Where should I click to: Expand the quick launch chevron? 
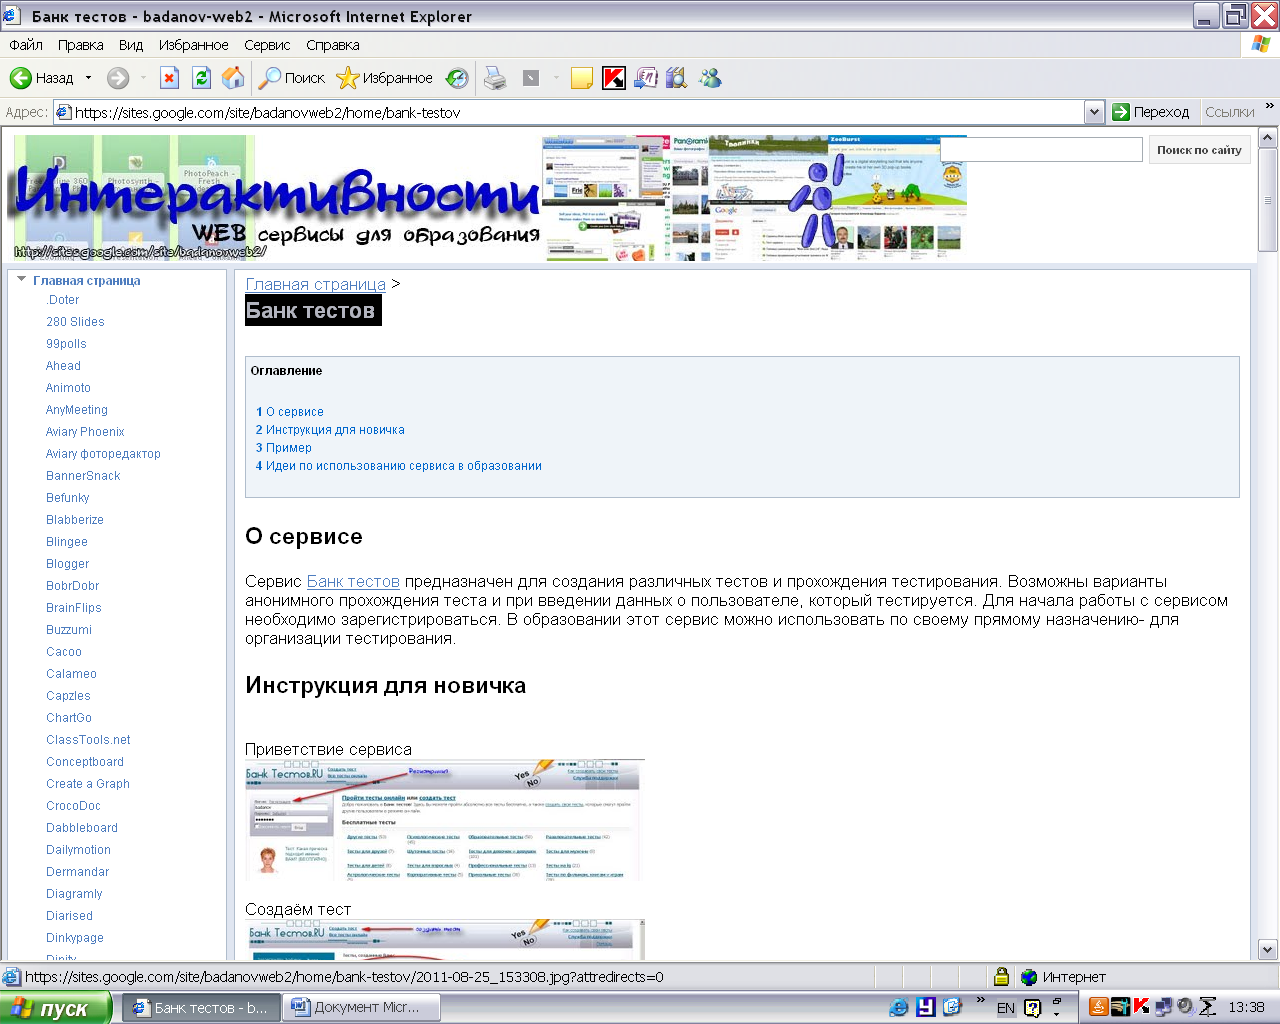(x=980, y=1000)
